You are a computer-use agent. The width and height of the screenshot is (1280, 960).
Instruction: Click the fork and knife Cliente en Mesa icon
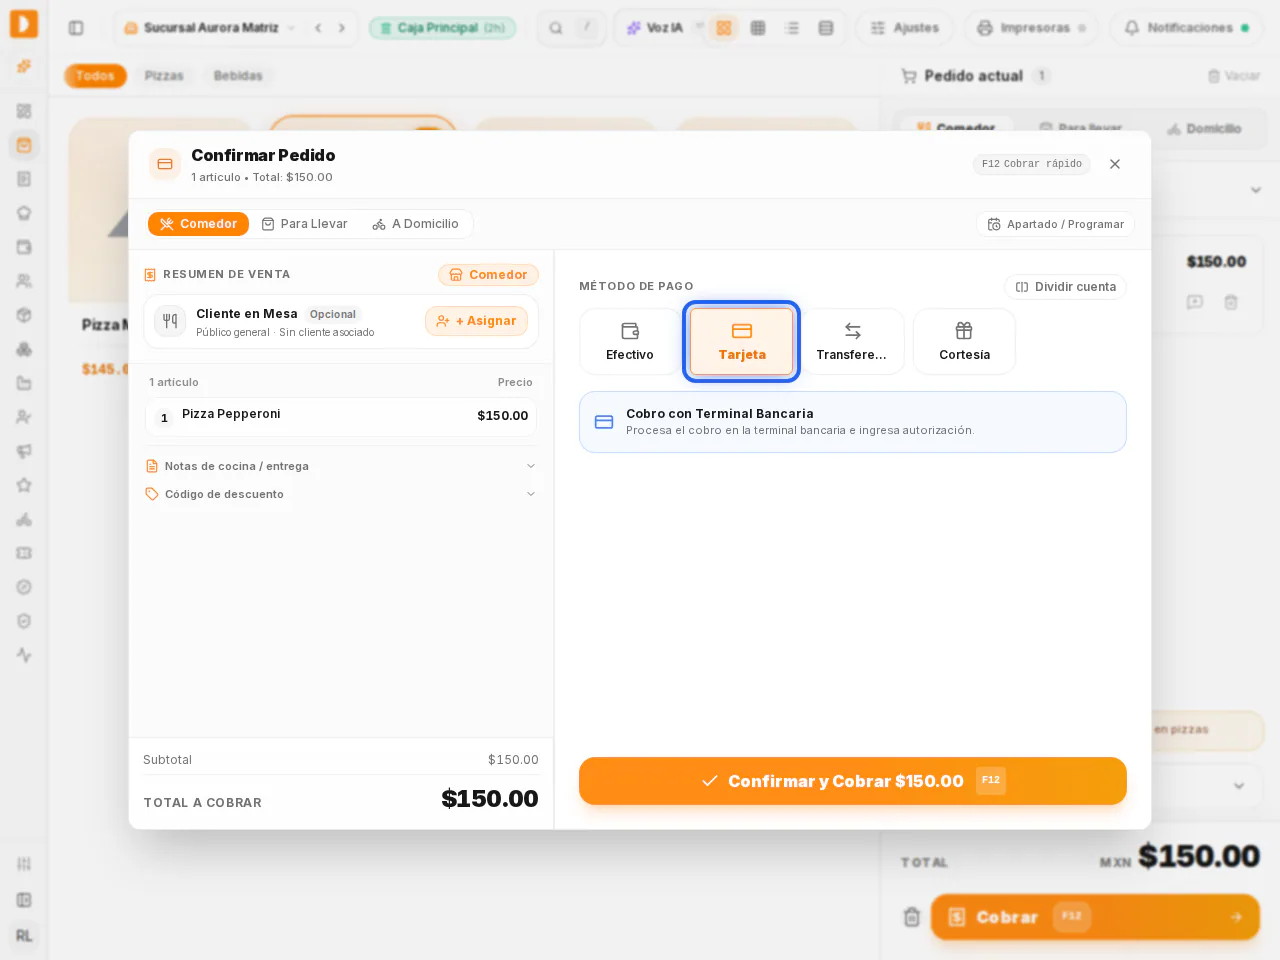[170, 321]
